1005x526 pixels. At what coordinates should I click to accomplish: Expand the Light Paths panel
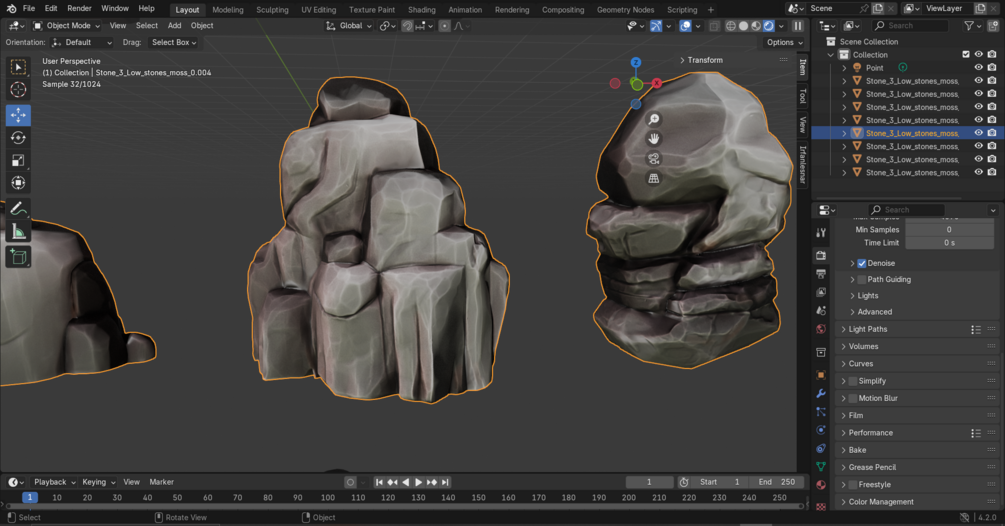(x=868, y=329)
